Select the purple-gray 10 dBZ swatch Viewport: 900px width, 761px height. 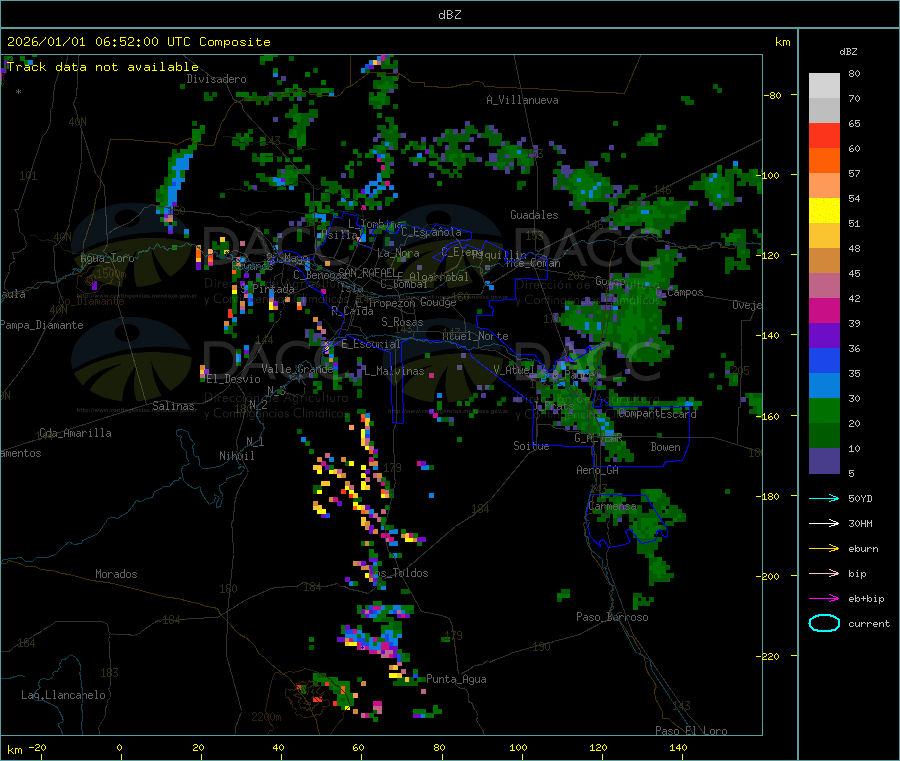pos(824,461)
